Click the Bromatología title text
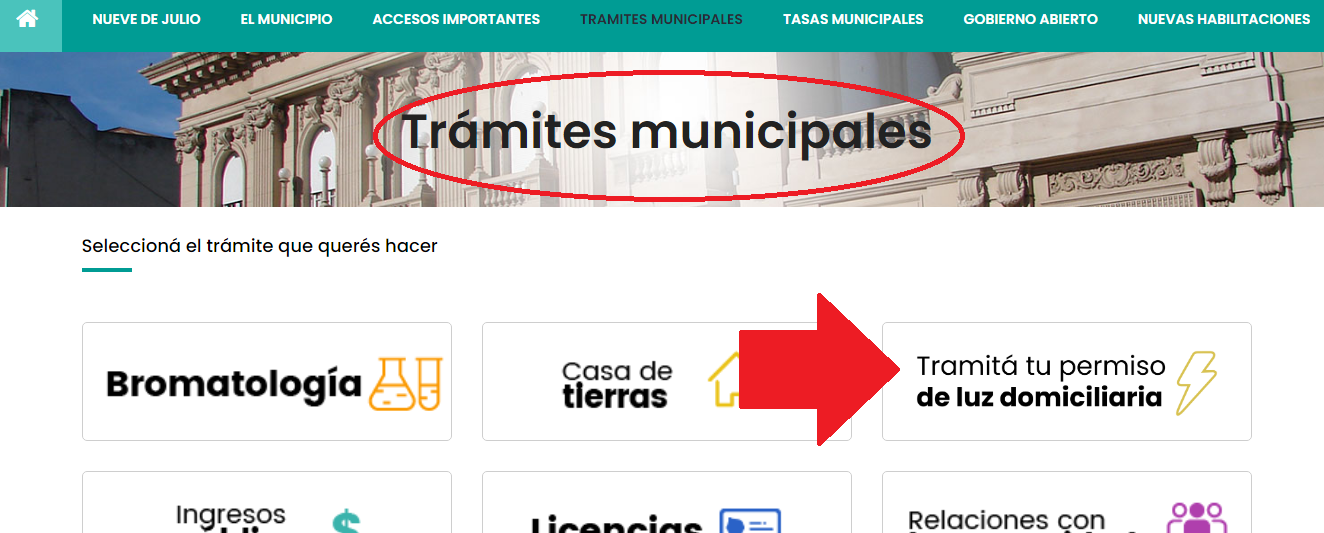Screen dimensions: 1324x533 coord(233,384)
